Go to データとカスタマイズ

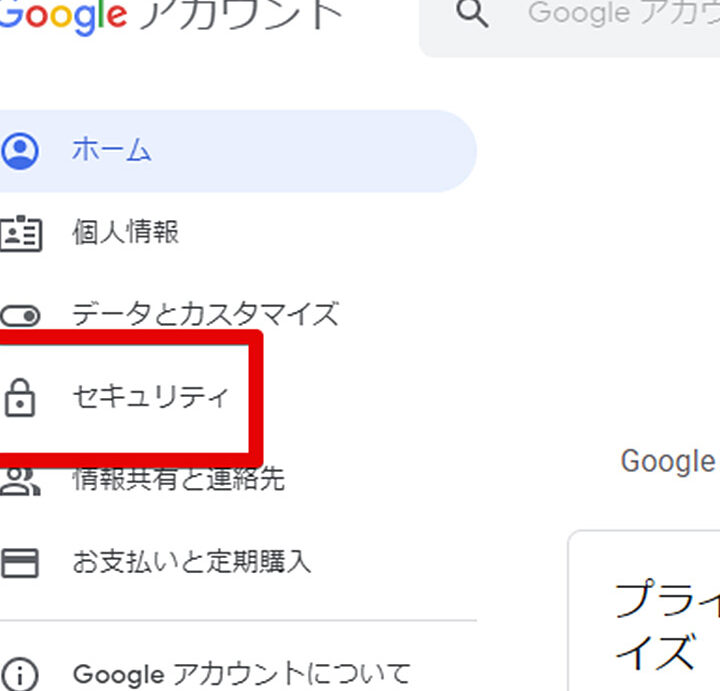(205, 316)
